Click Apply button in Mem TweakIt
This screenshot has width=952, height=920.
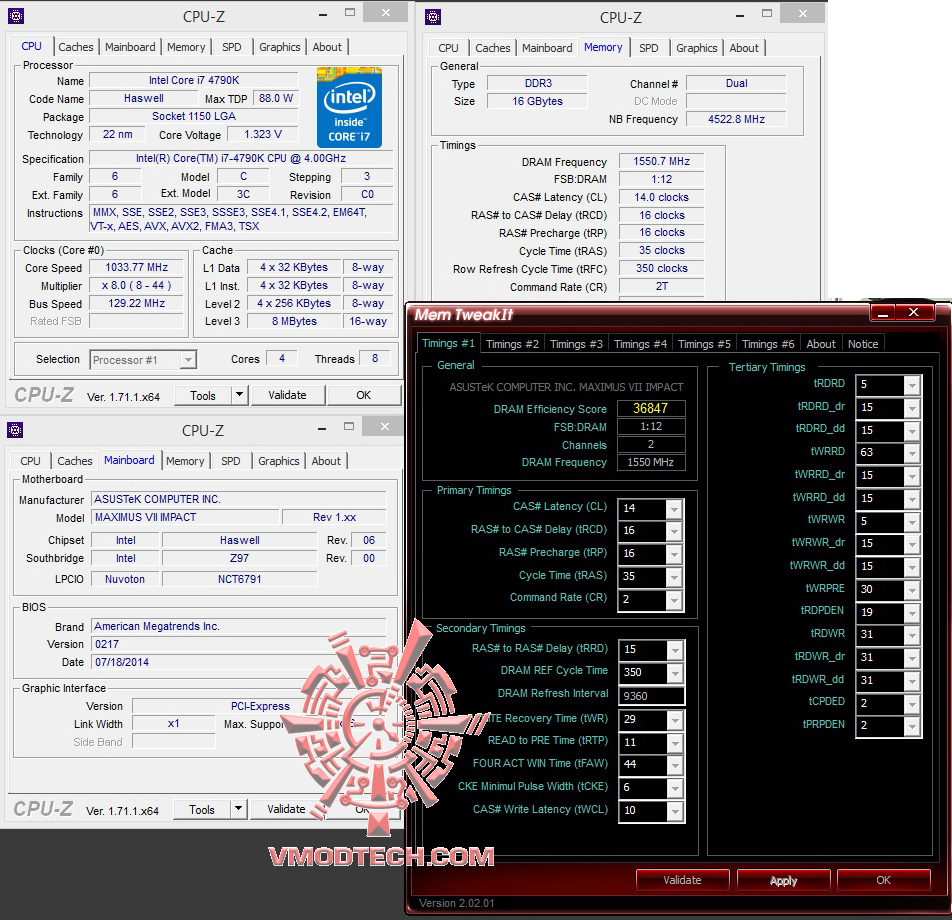click(783, 881)
